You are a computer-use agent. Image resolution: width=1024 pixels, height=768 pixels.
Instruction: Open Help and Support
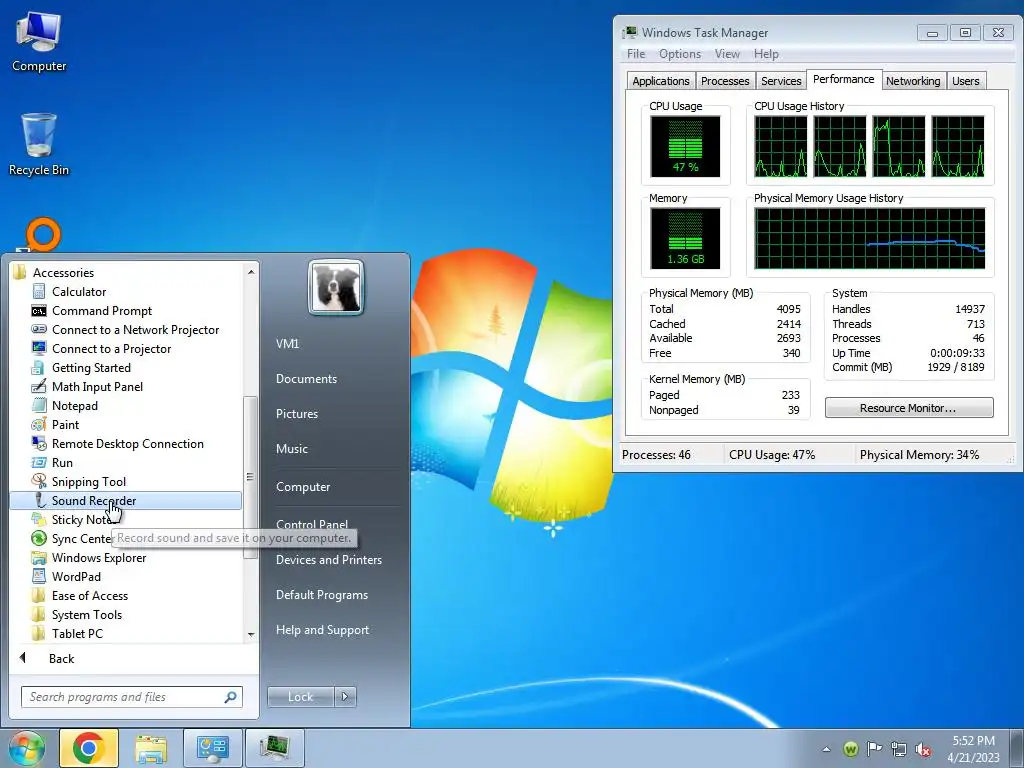tap(323, 630)
